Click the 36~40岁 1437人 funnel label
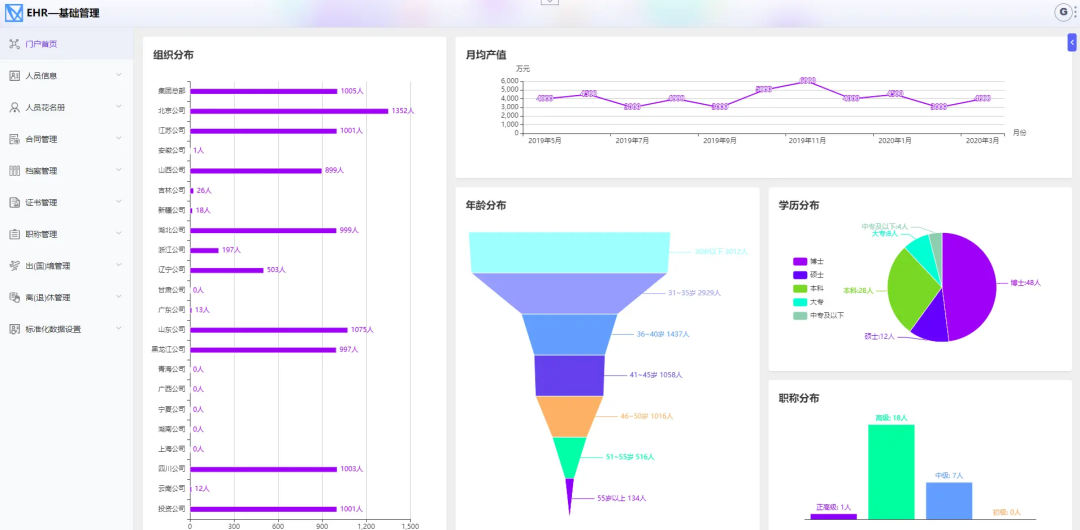Image resolution: width=1080 pixels, height=530 pixels. 663,334
